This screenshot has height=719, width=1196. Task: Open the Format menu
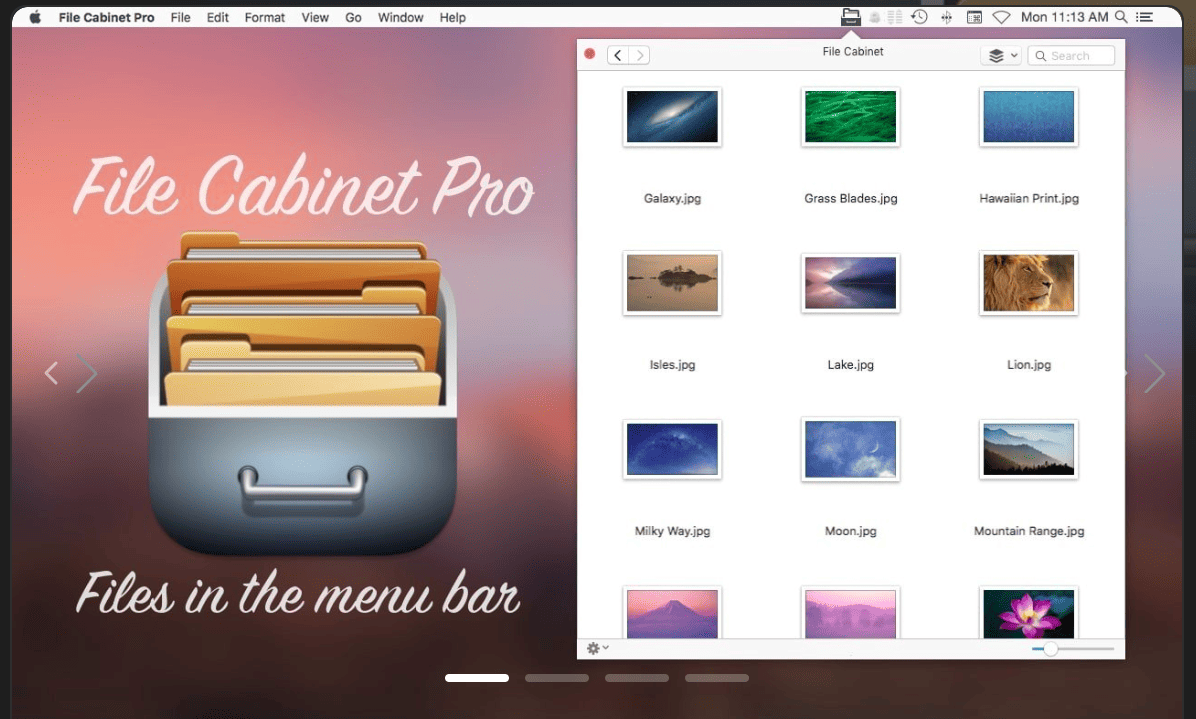tap(265, 17)
